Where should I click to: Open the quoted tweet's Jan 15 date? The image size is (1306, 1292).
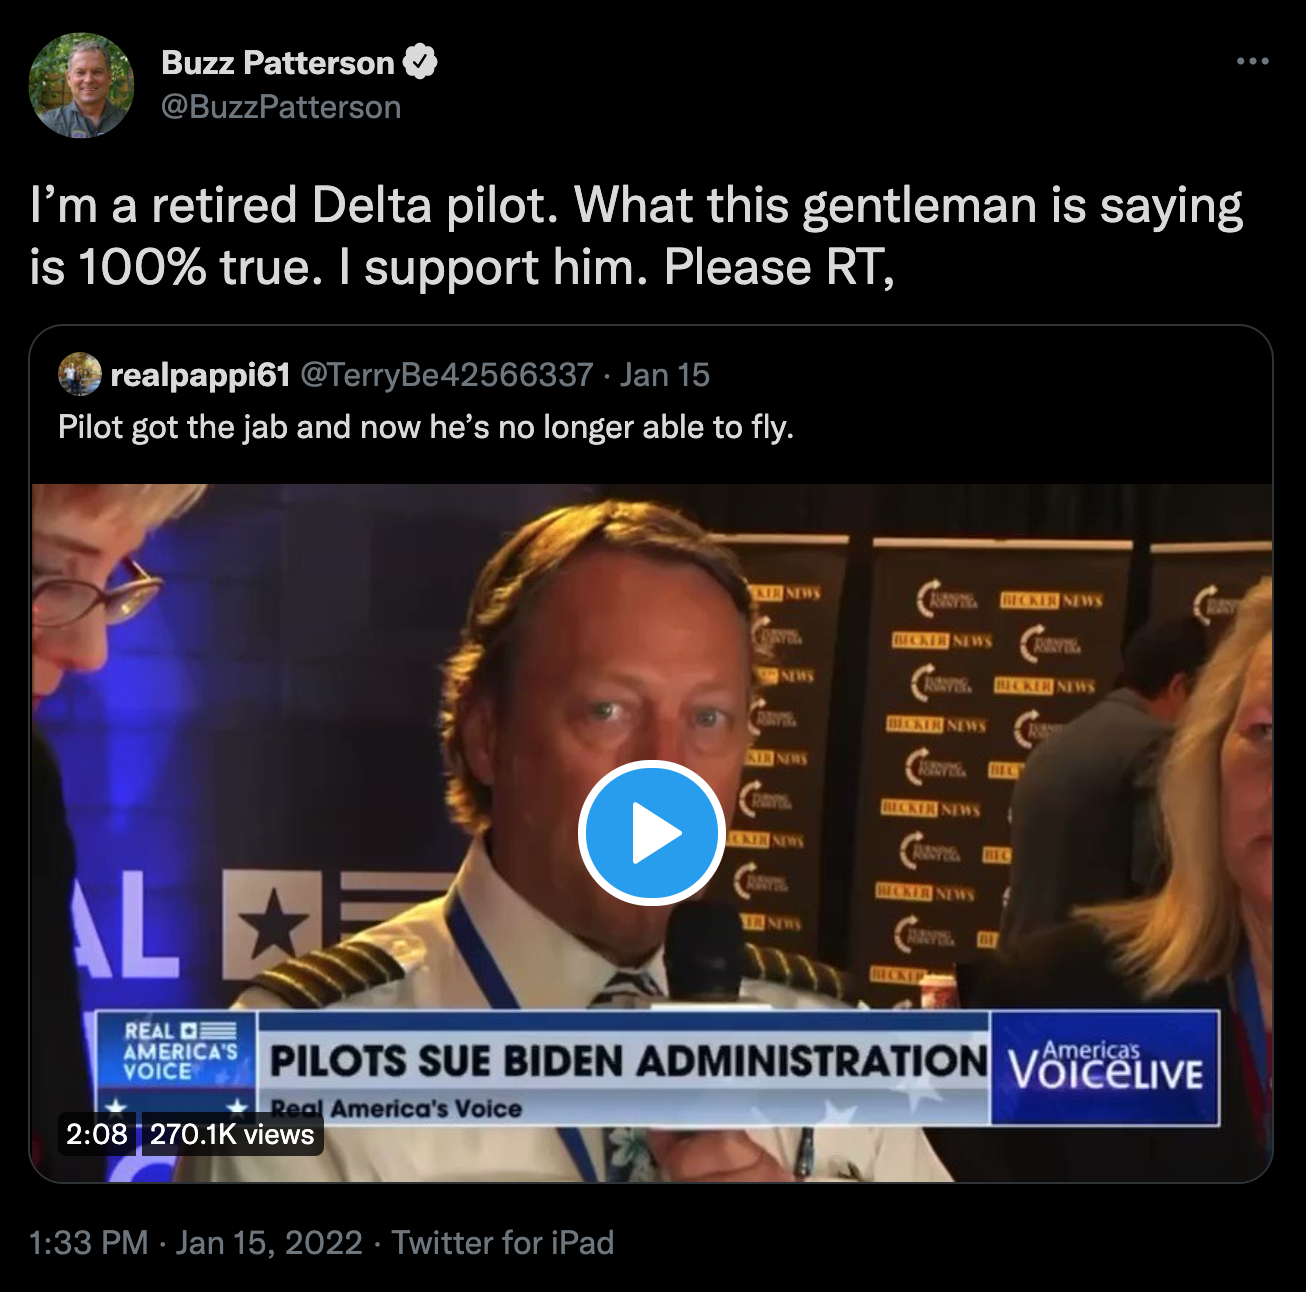click(x=665, y=375)
